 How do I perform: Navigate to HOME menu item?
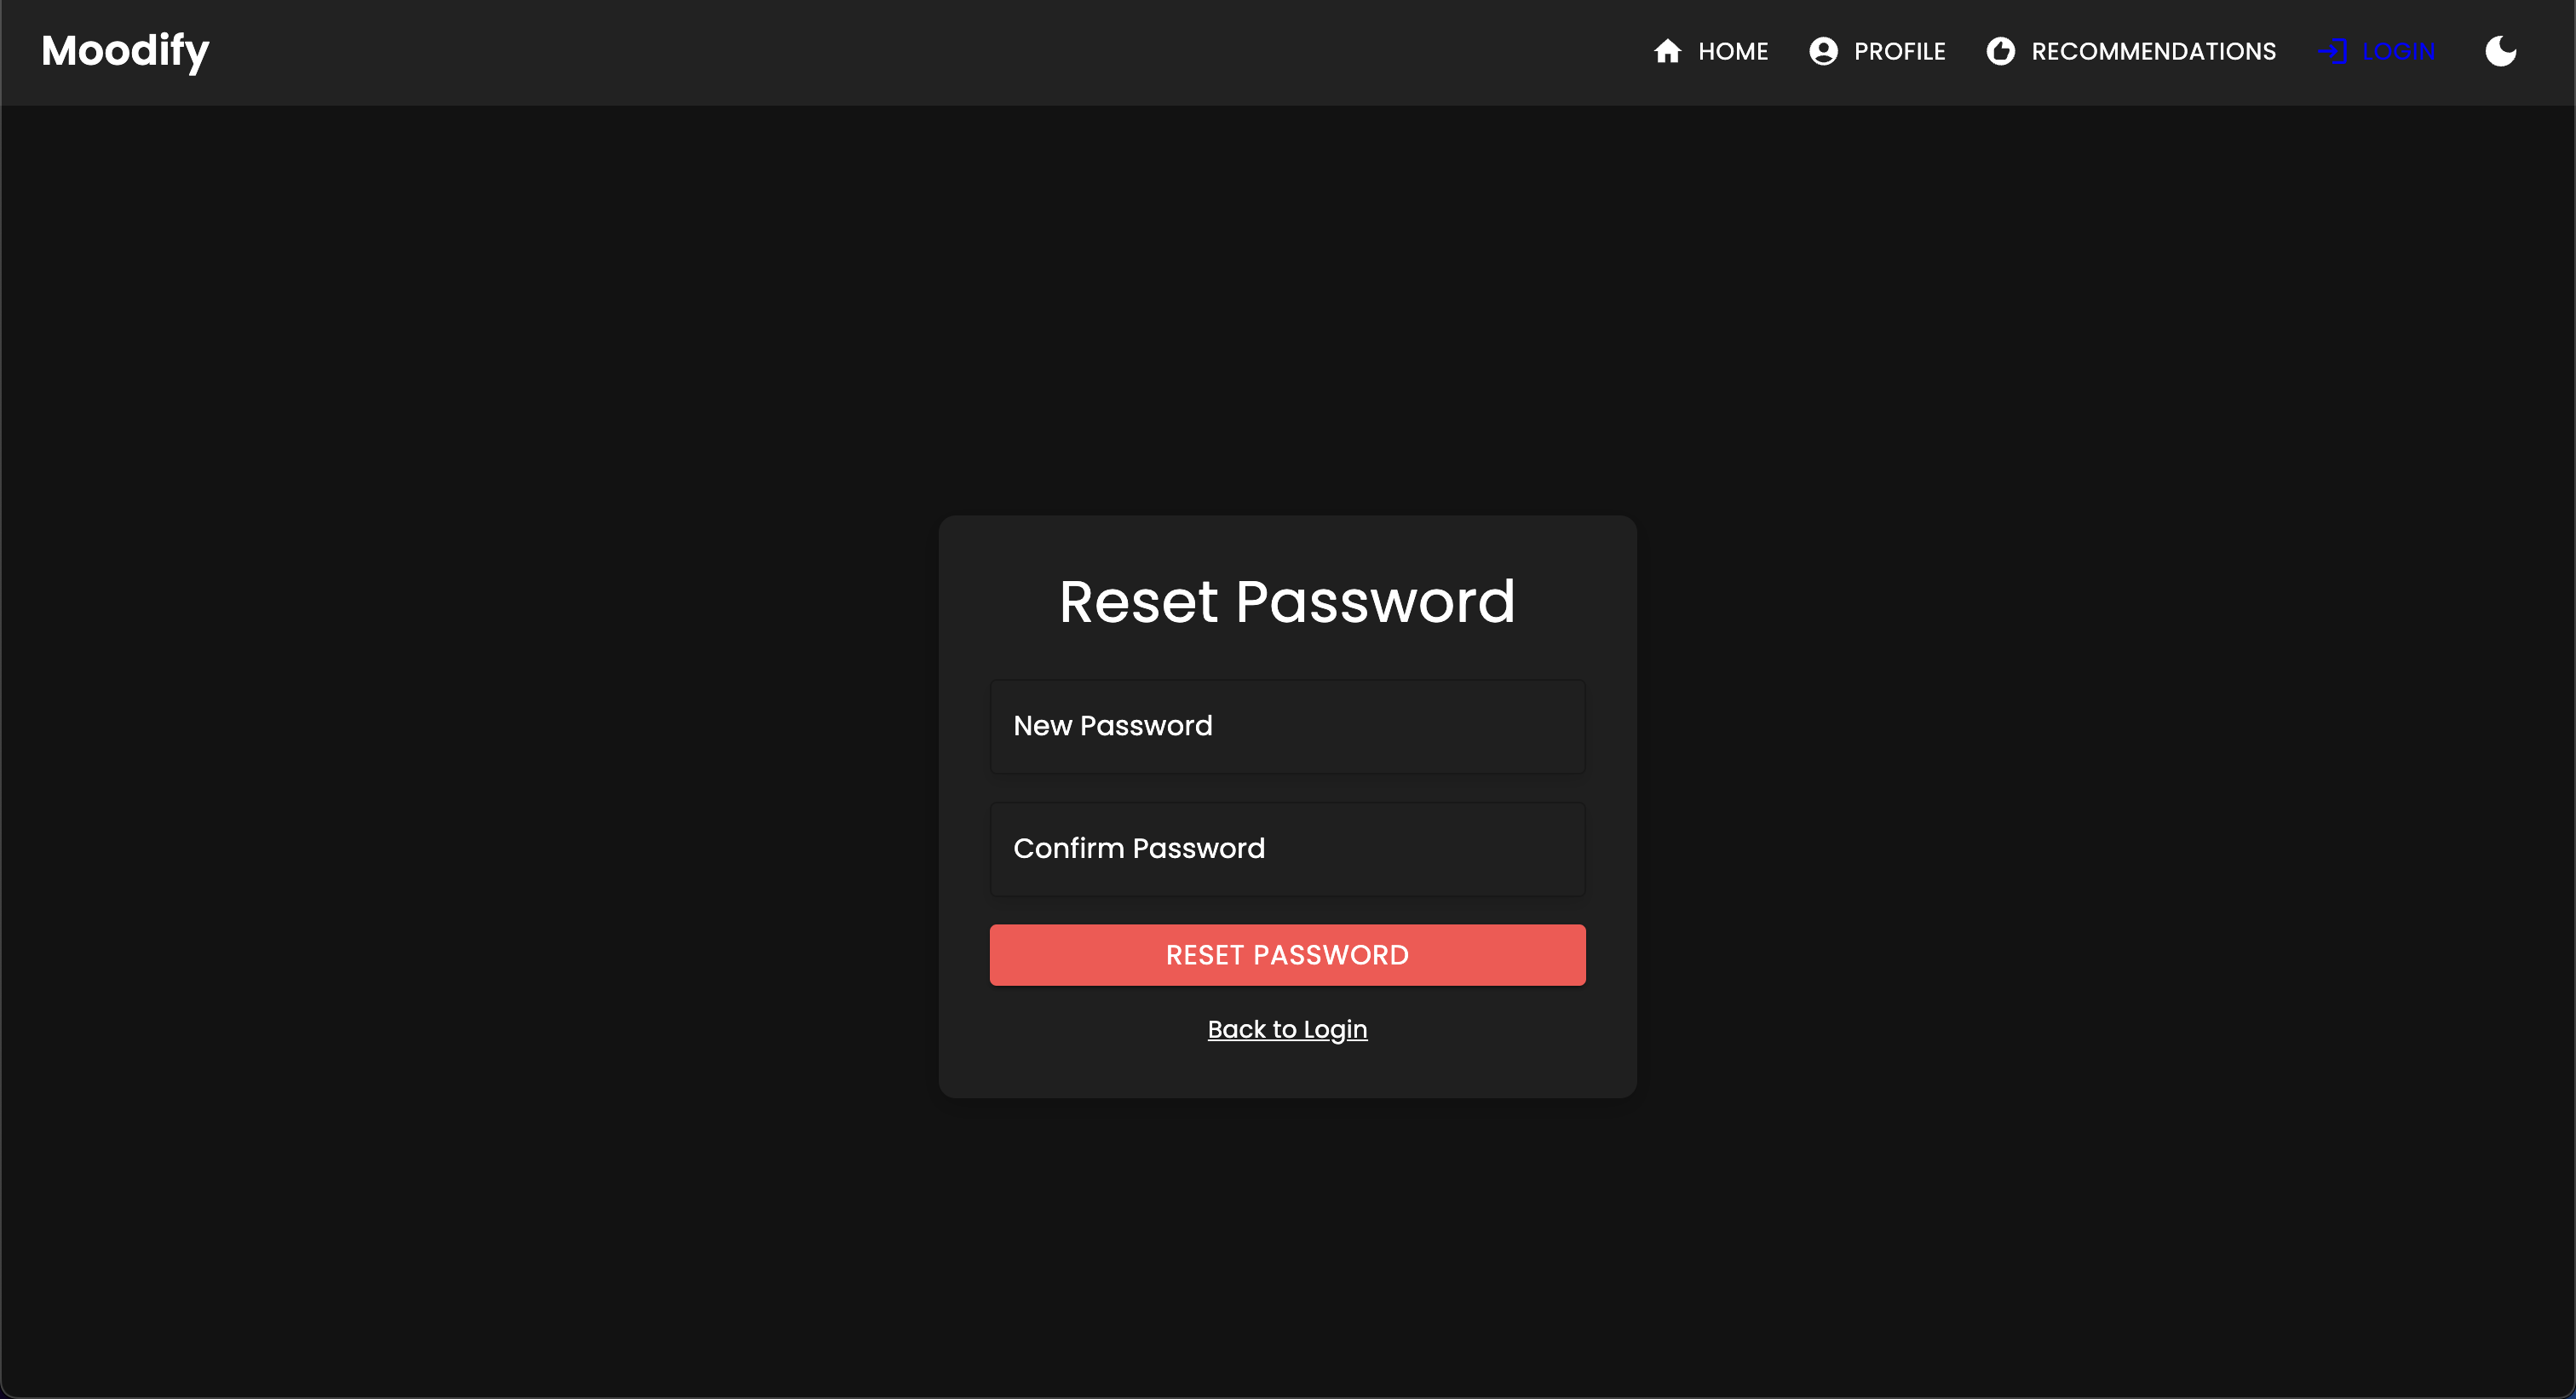point(1711,52)
